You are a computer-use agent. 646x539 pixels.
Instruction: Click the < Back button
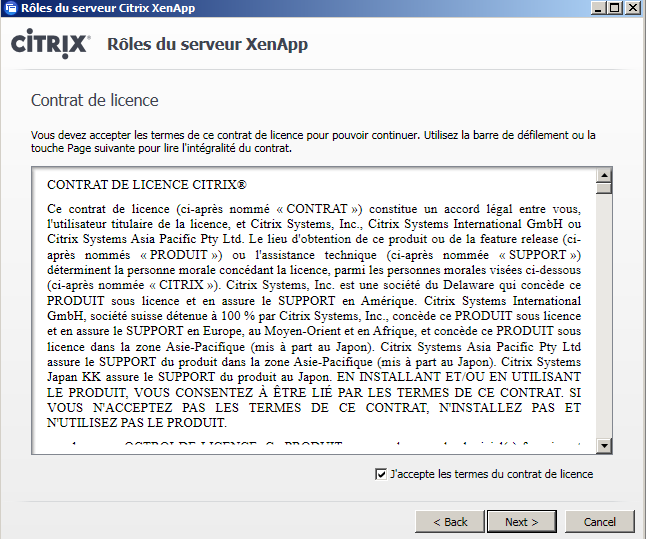[x=450, y=522]
